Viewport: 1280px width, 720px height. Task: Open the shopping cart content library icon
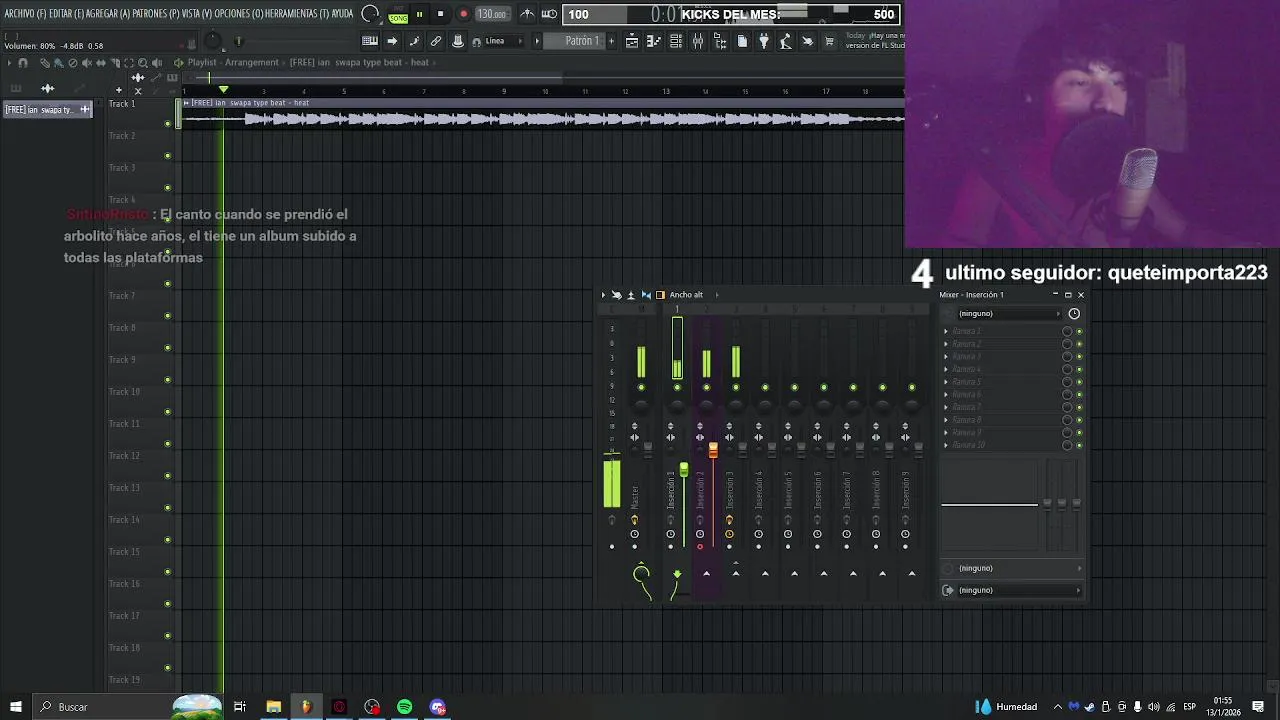click(829, 41)
